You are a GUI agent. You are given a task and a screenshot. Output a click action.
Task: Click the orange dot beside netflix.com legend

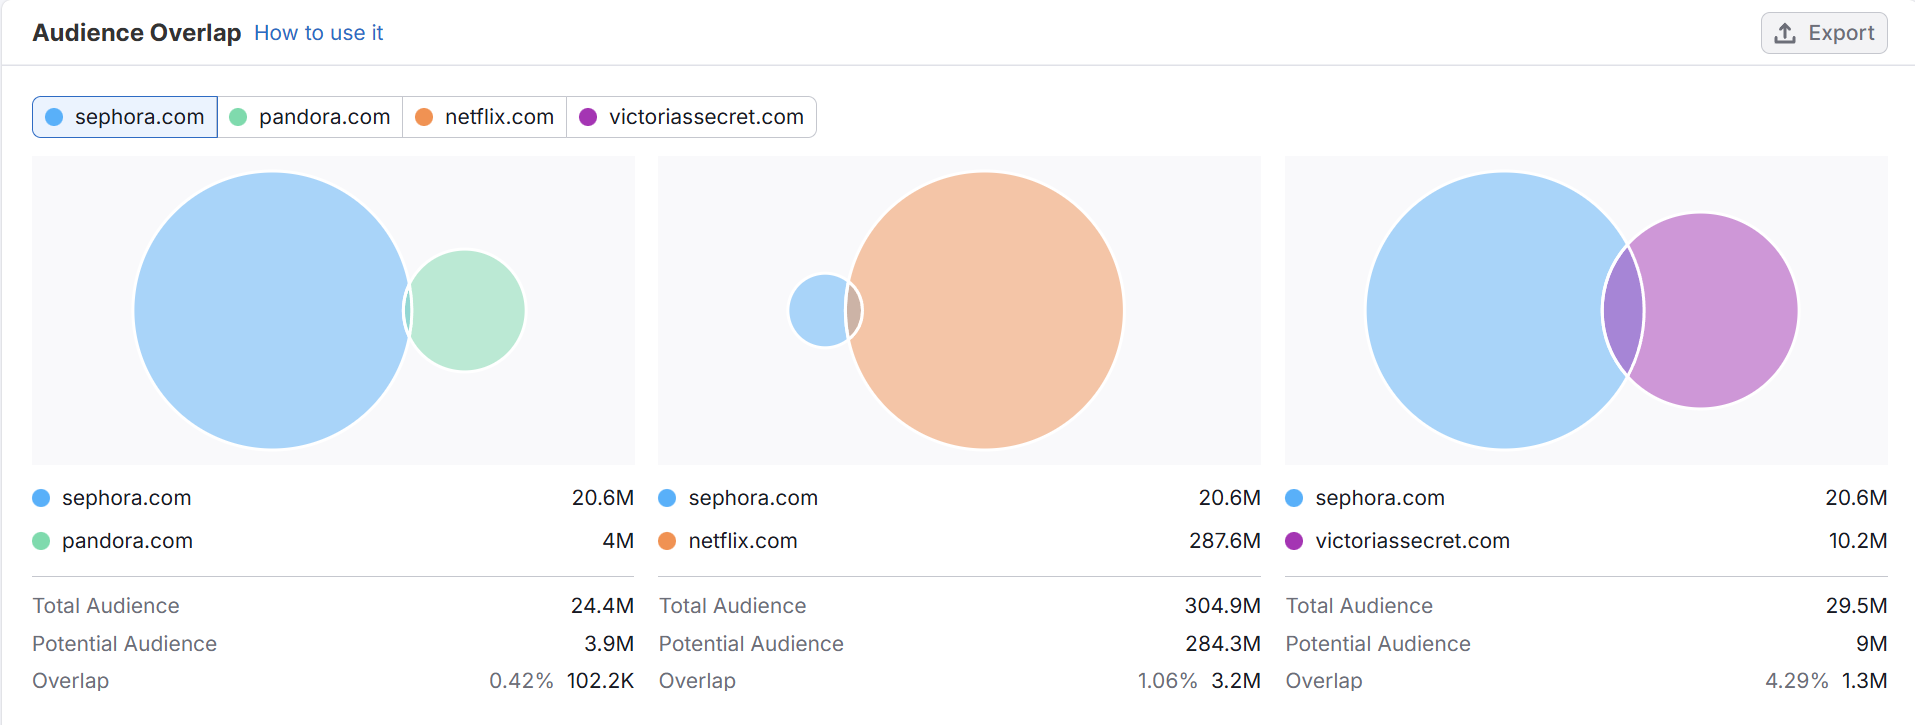pos(667,541)
